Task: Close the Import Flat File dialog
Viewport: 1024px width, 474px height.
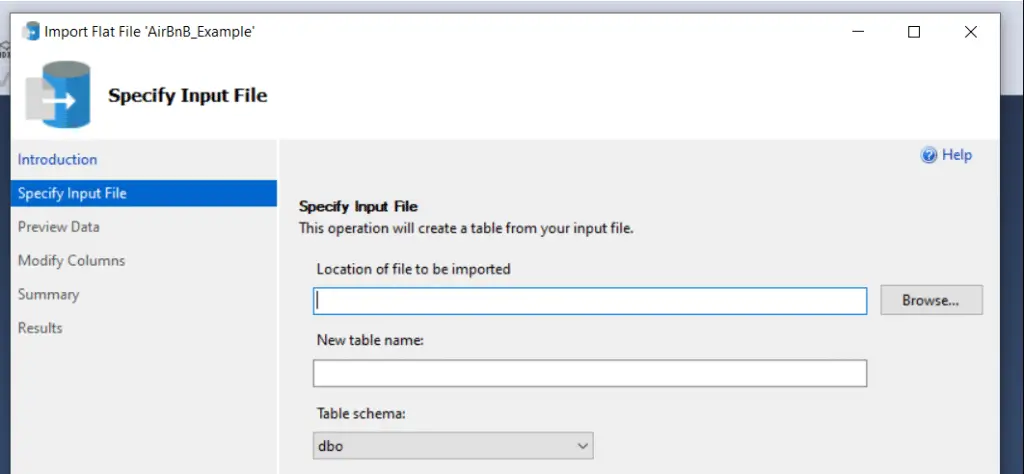Action: coord(970,31)
